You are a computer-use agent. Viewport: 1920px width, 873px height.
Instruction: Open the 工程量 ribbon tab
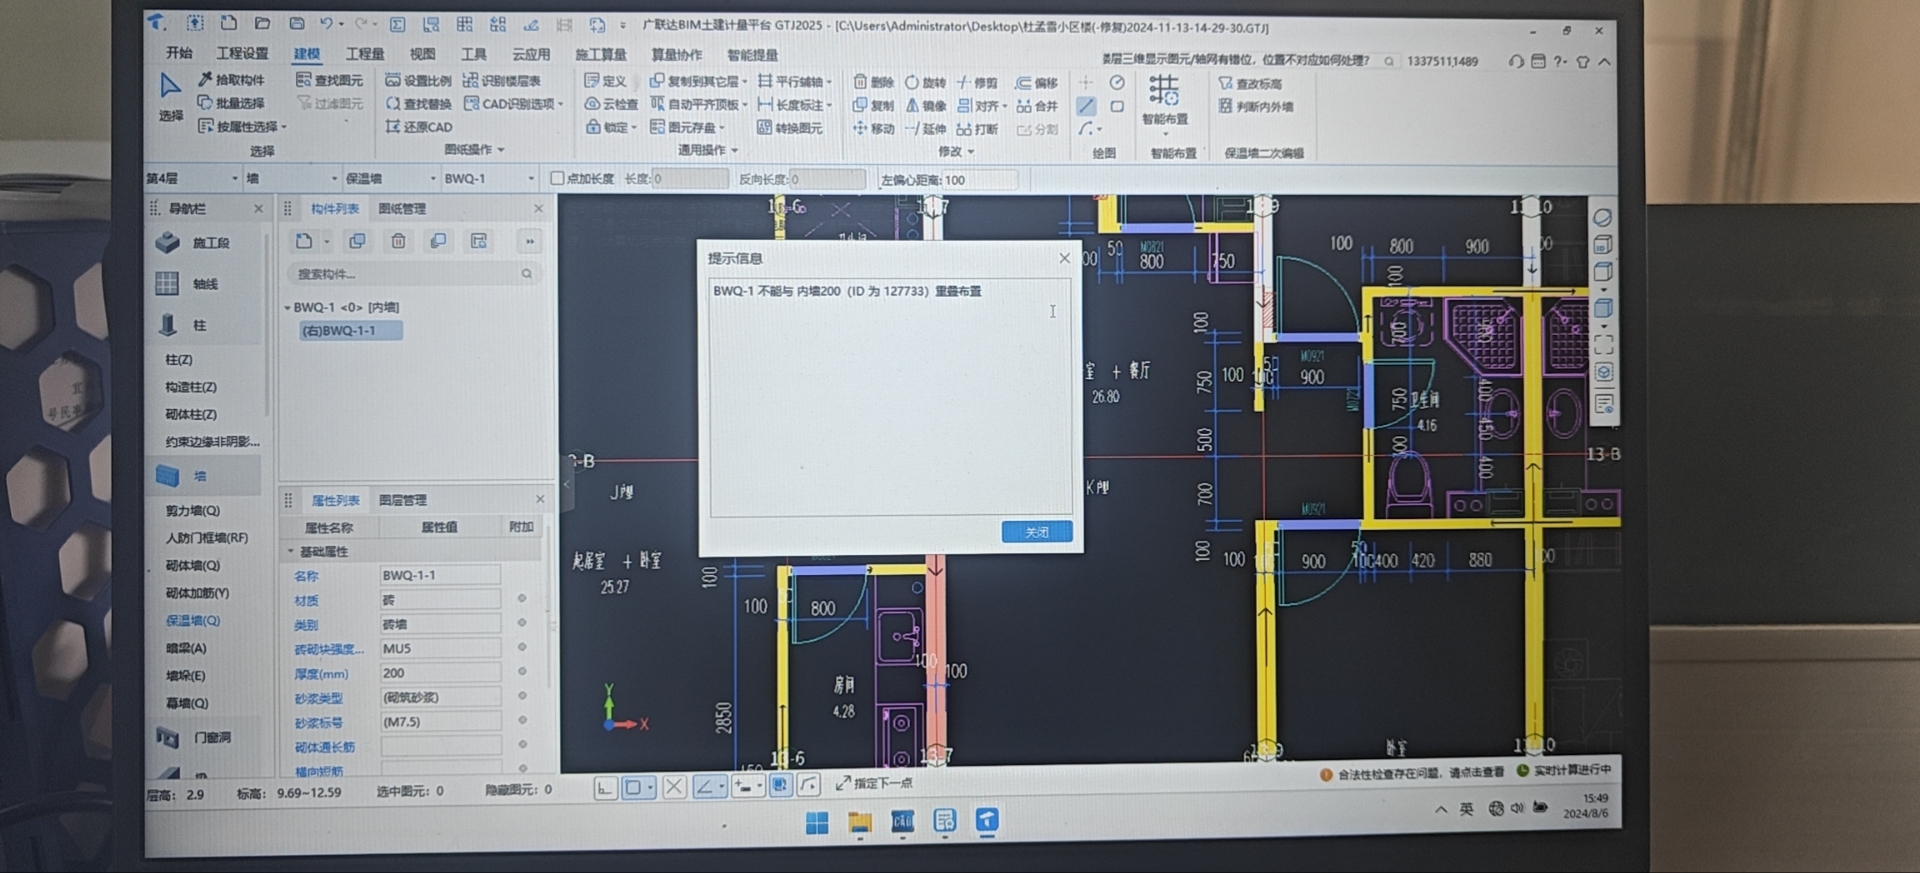point(365,54)
